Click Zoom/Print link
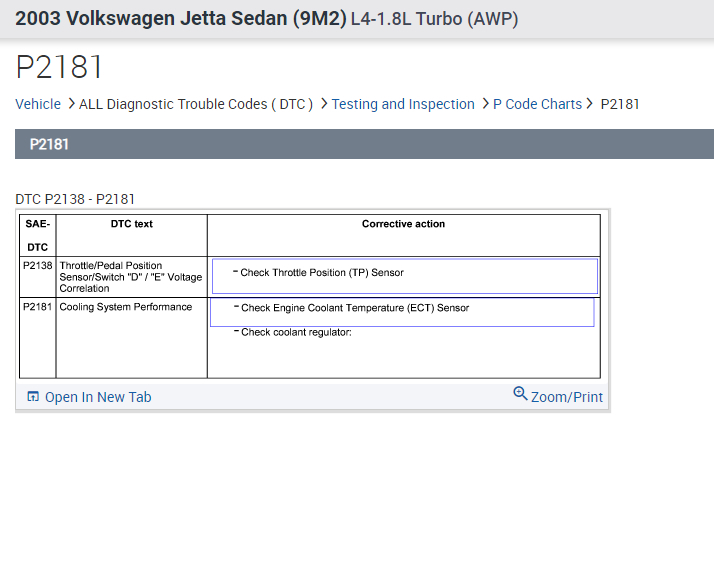Viewport: 714px width, 575px height. coord(566,397)
